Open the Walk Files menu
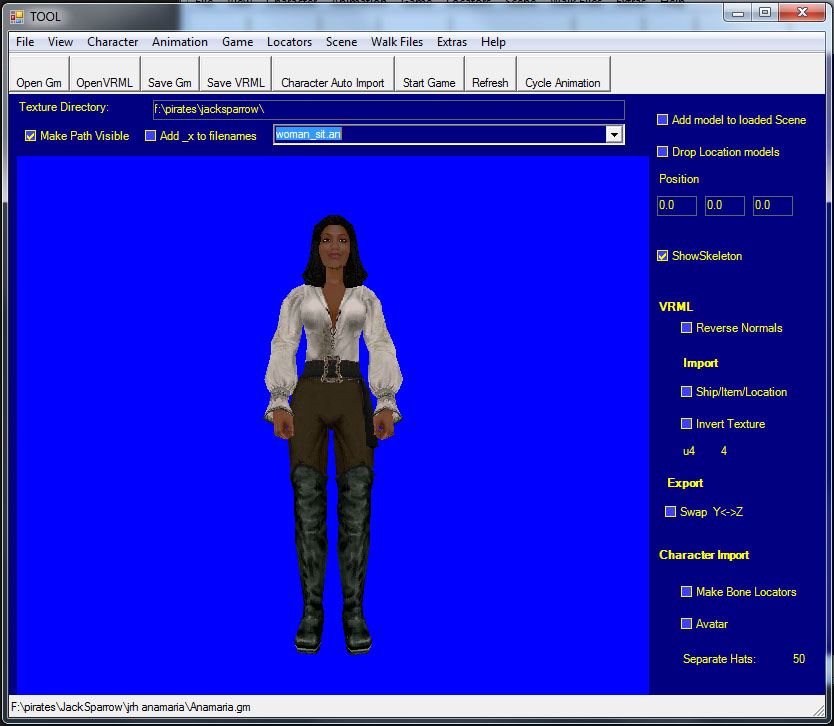This screenshot has height=726, width=834. (397, 42)
